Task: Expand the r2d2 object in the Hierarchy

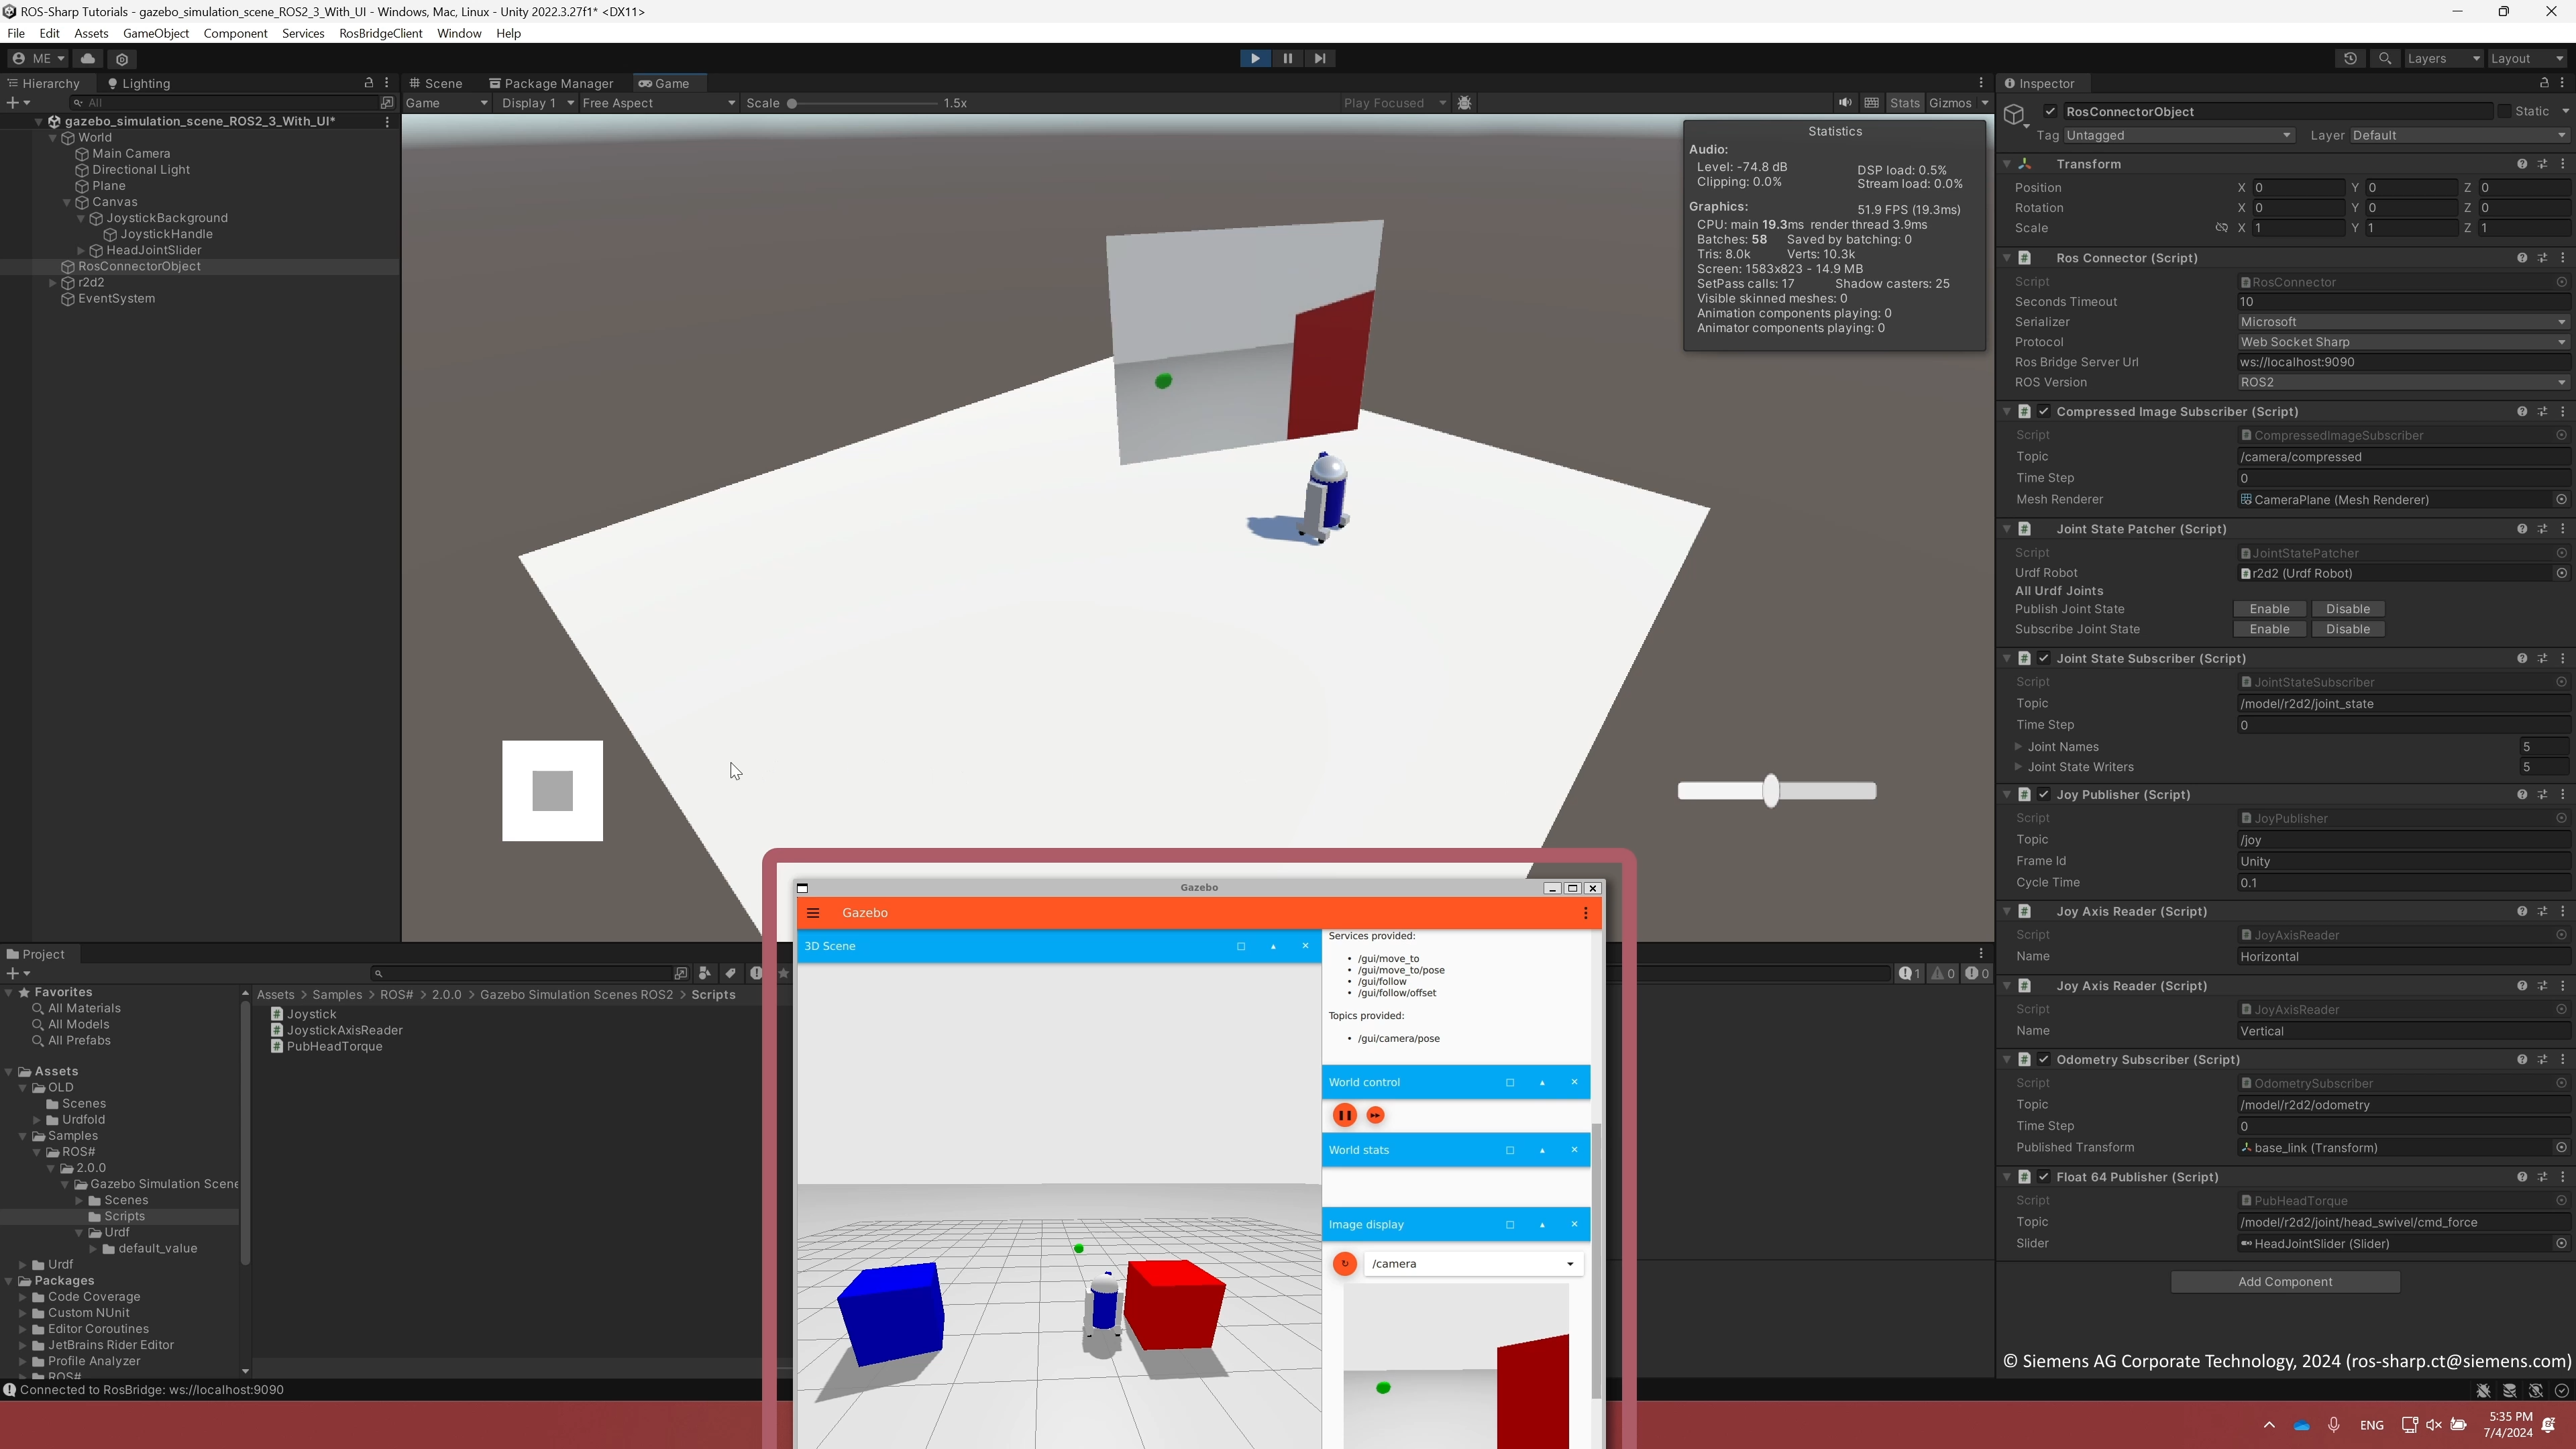Action: (53, 283)
